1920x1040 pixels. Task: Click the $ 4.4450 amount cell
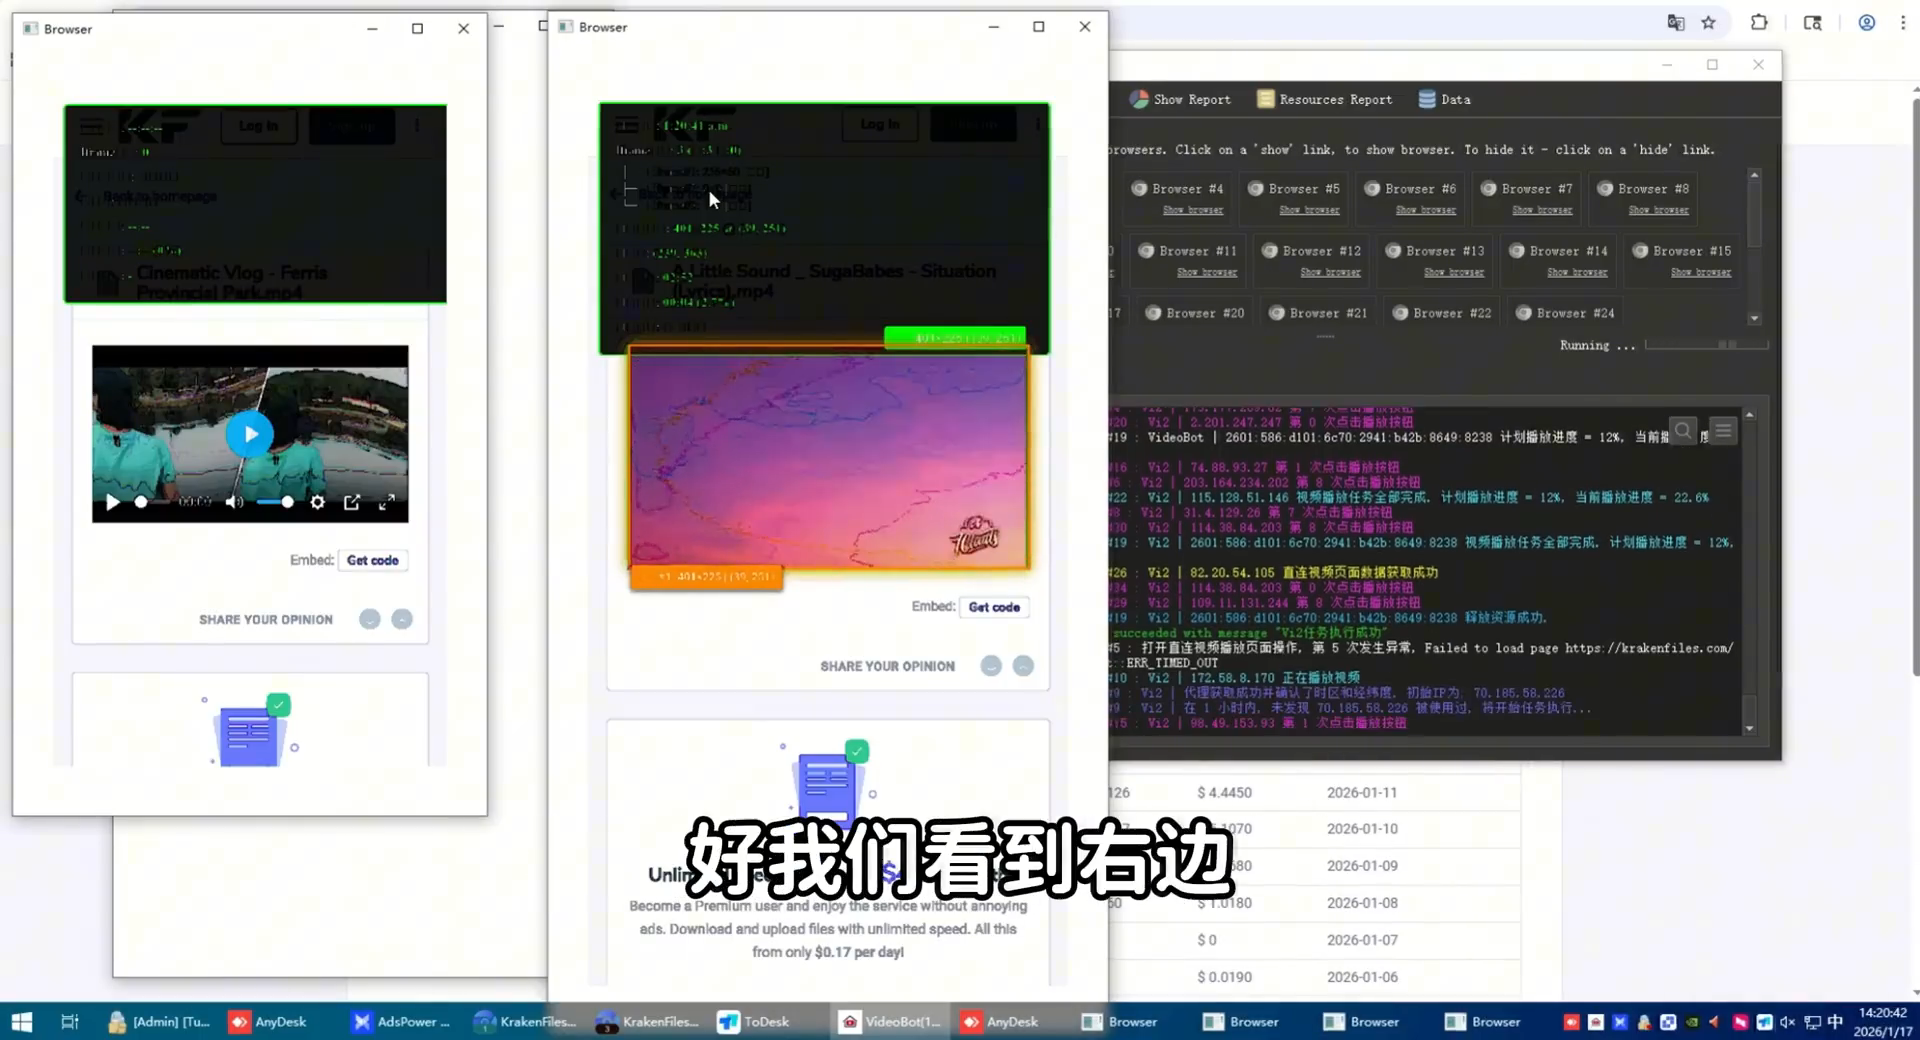point(1224,792)
